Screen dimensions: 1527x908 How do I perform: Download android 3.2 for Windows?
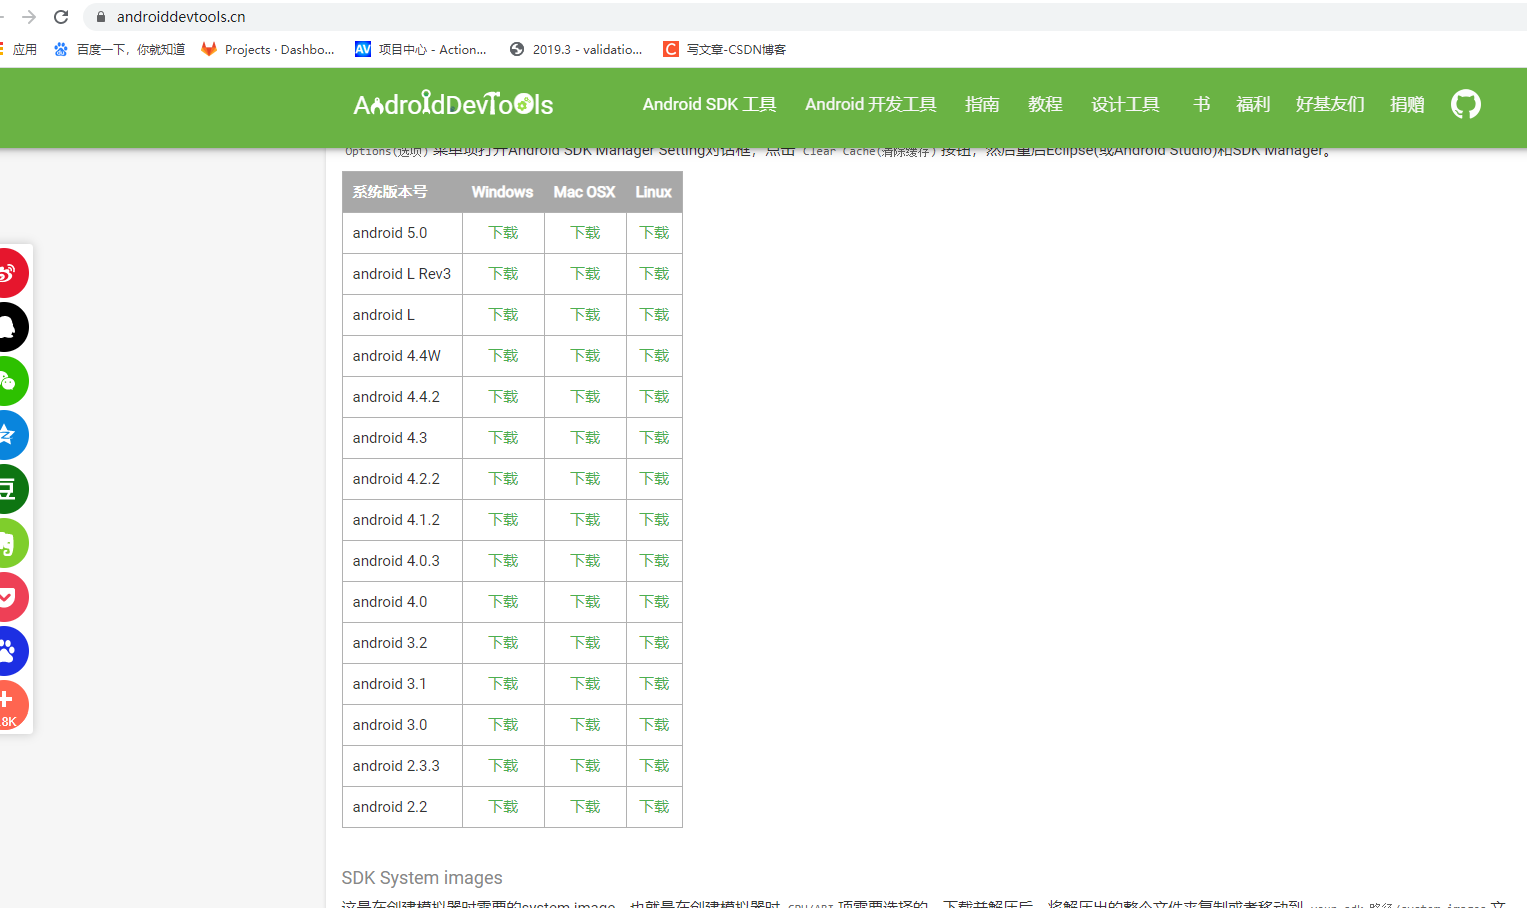503,643
